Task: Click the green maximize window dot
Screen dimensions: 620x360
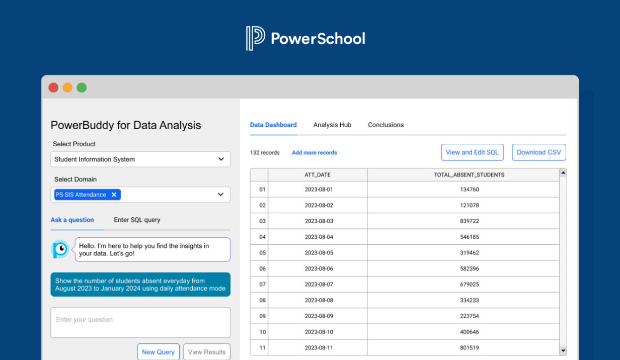Action: click(82, 87)
